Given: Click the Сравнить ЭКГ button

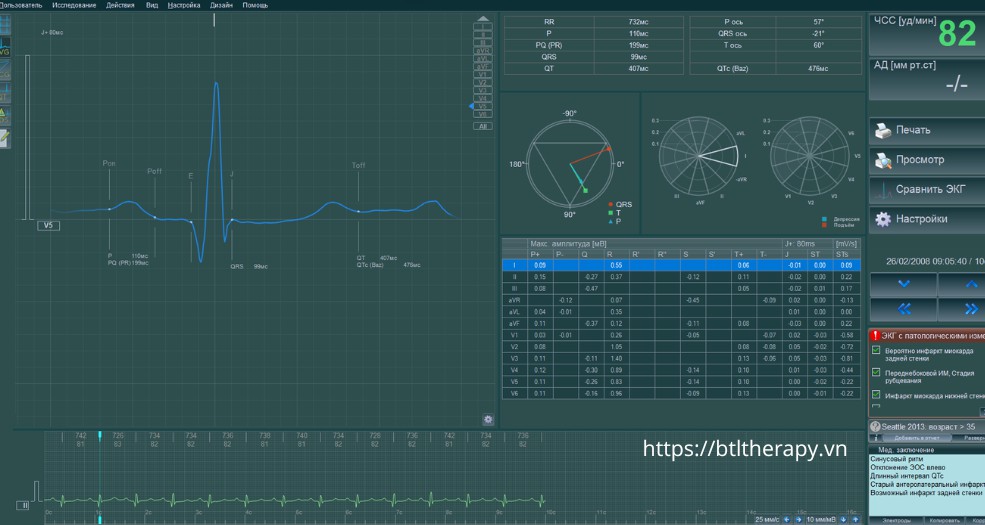Looking at the screenshot, I should pyautogui.click(x=927, y=189).
